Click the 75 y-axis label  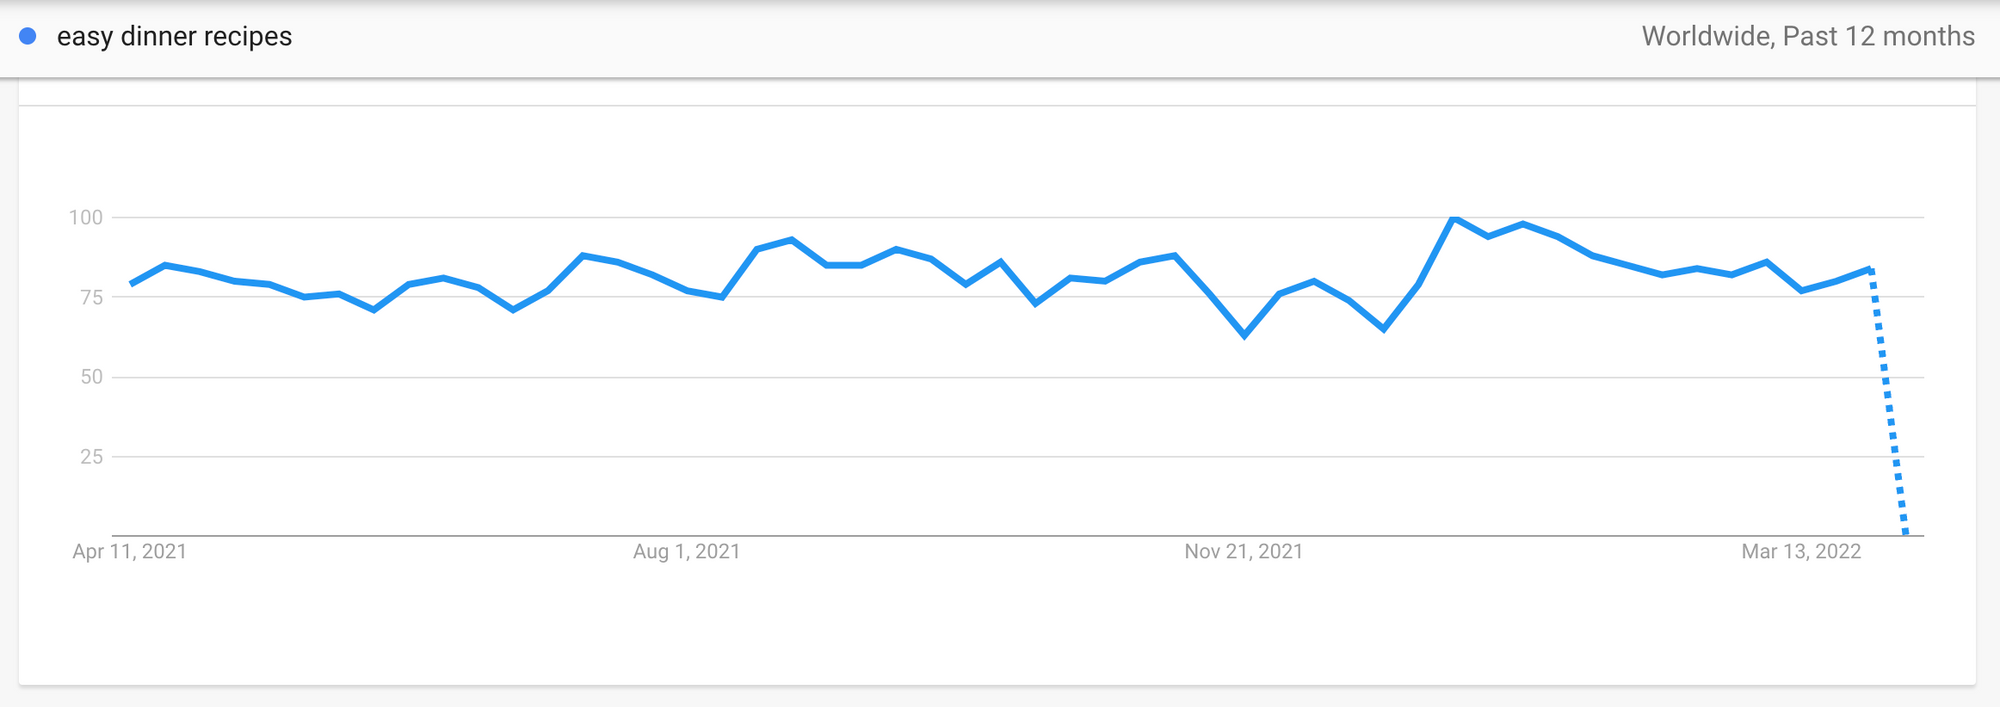click(92, 297)
